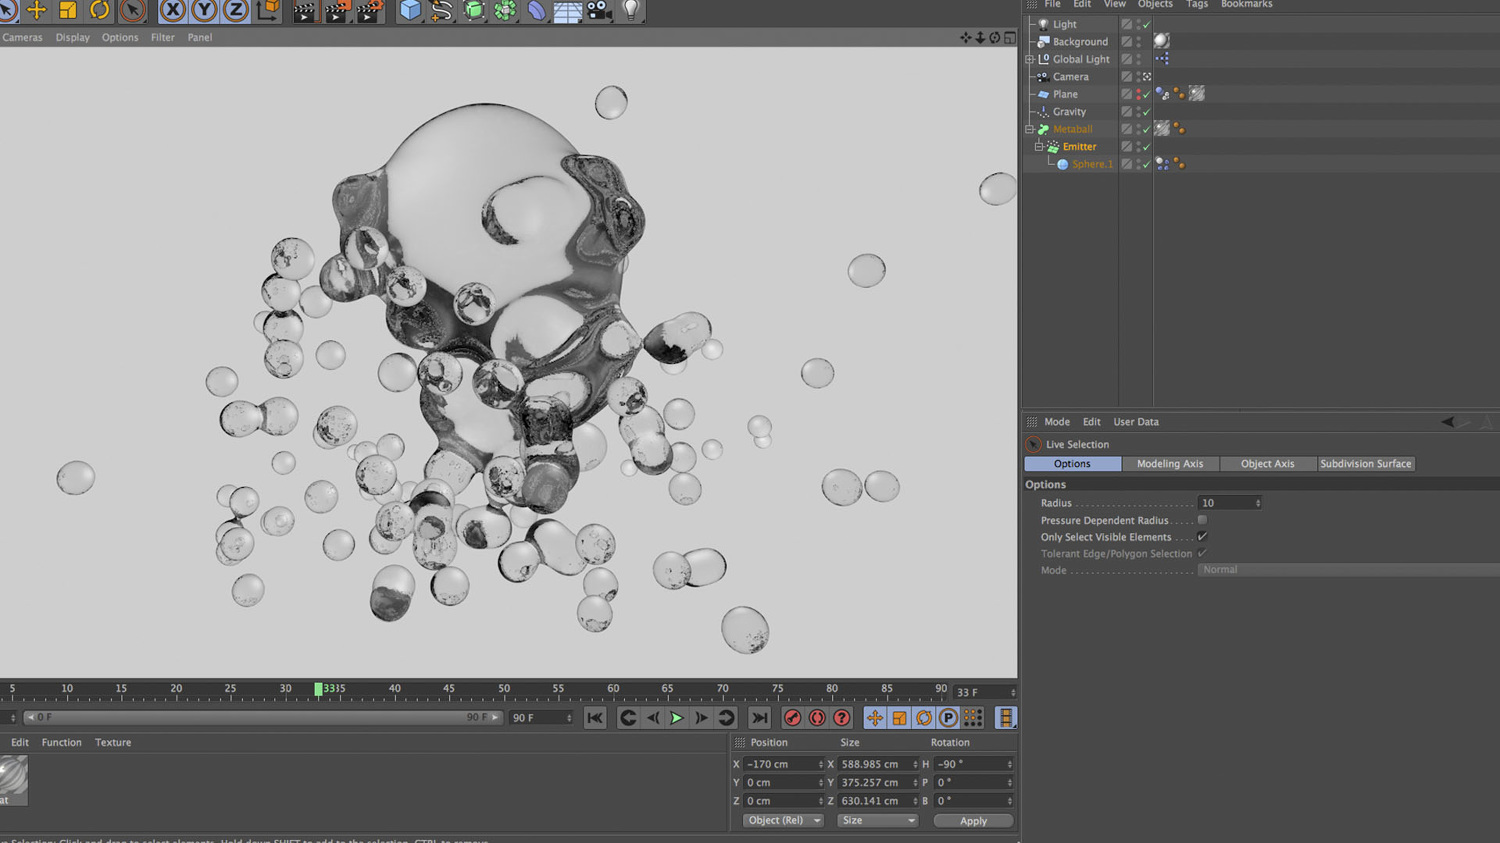The image size is (1500, 843).
Task: Click the preview range slider bar
Action: [x=263, y=717]
